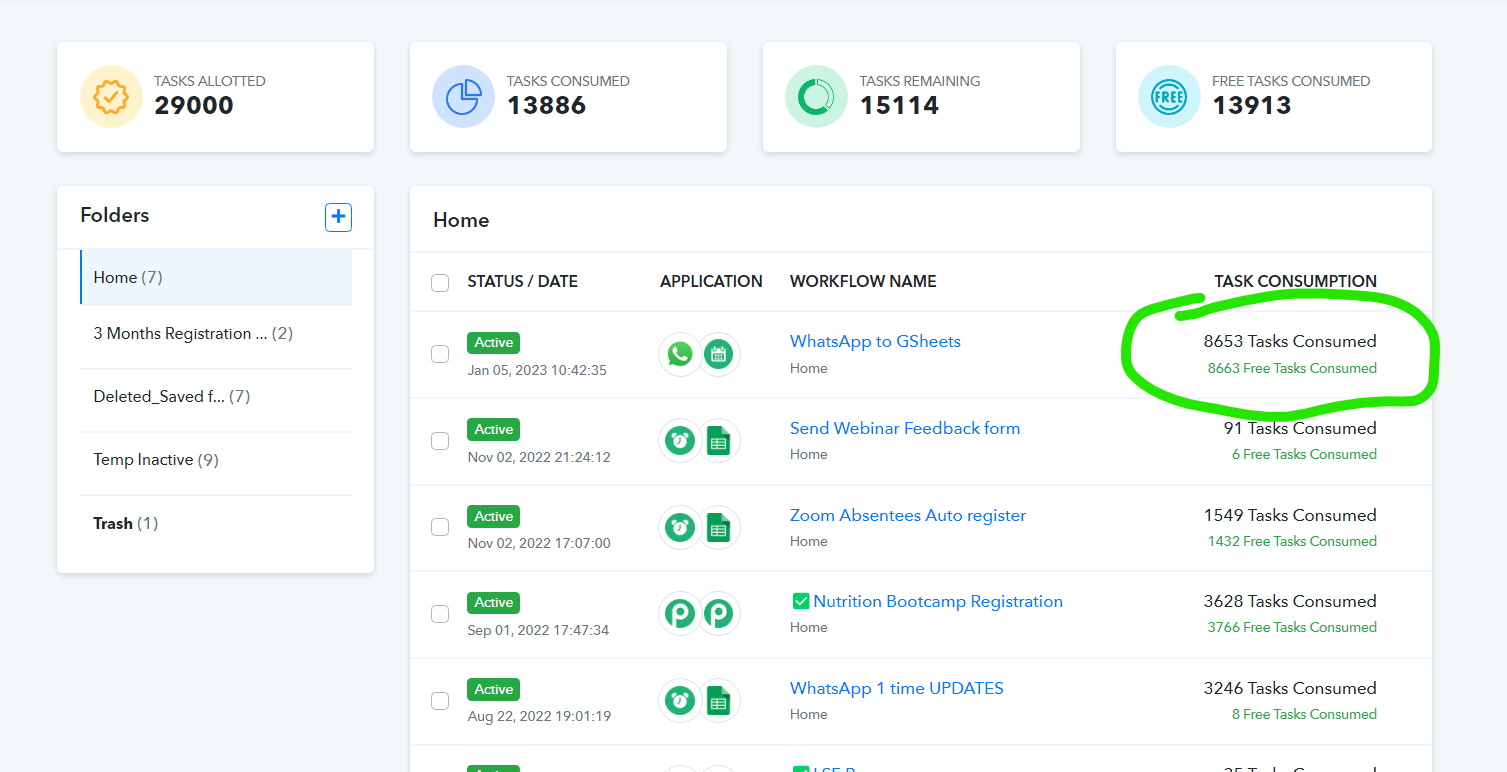Viewport: 1507px width, 772px height.
Task: Click calendar app icon in WhatsApp to GSheets row
Action: (718, 354)
